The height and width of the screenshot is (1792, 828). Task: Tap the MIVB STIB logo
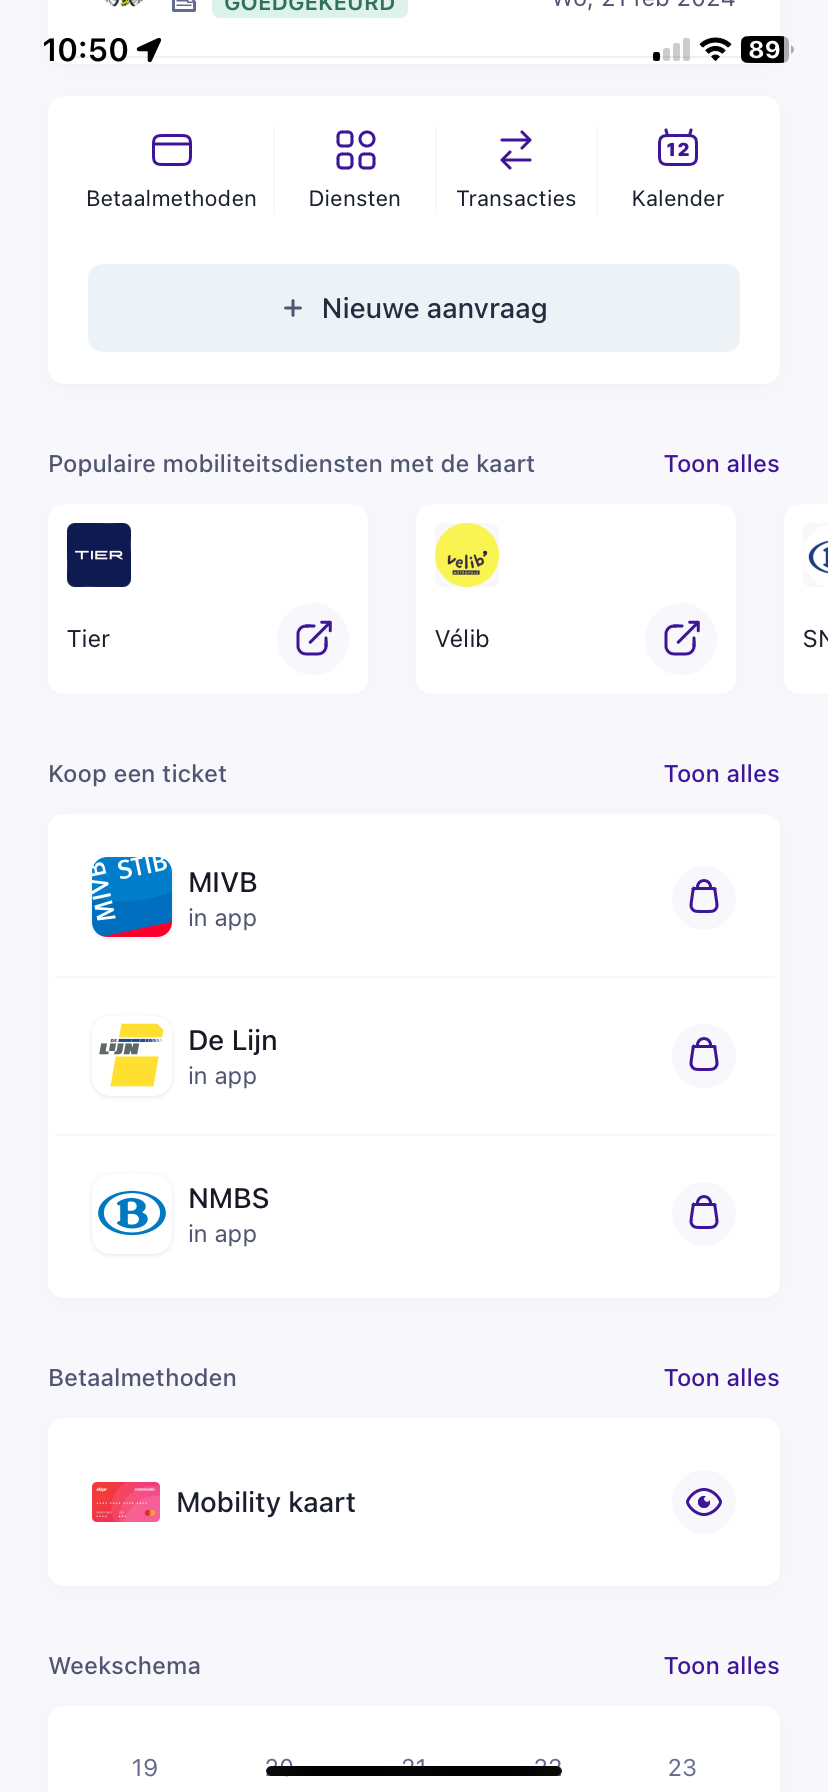coord(132,897)
